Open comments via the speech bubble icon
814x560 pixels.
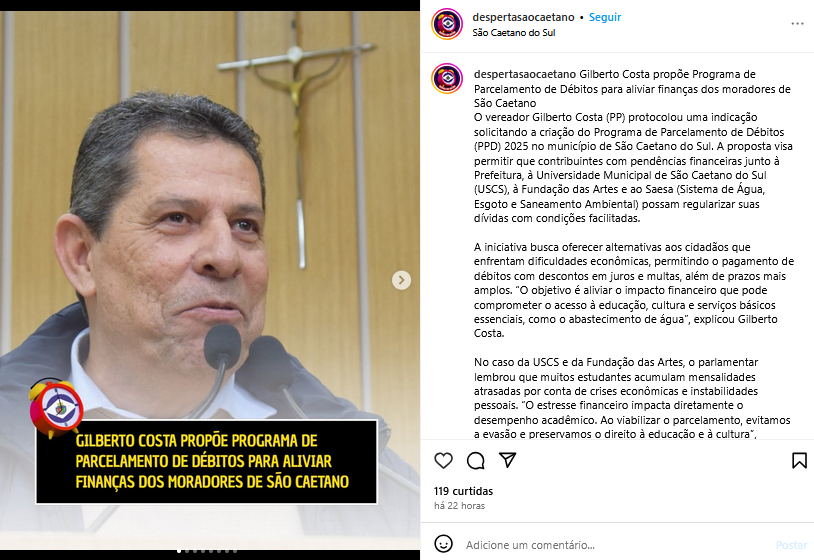tap(476, 460)
